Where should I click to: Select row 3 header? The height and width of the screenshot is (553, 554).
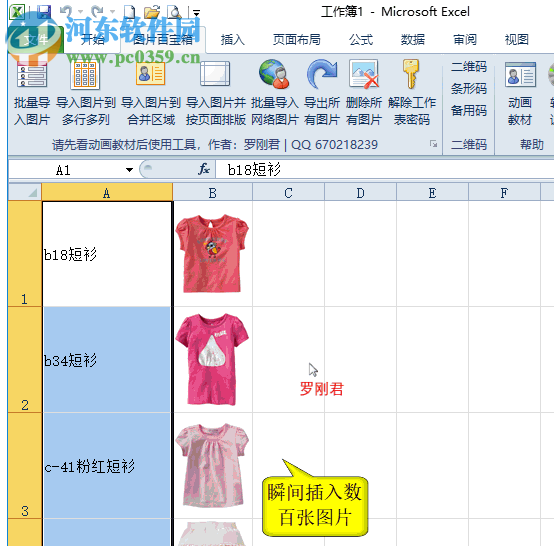click(x=25, y=465)
